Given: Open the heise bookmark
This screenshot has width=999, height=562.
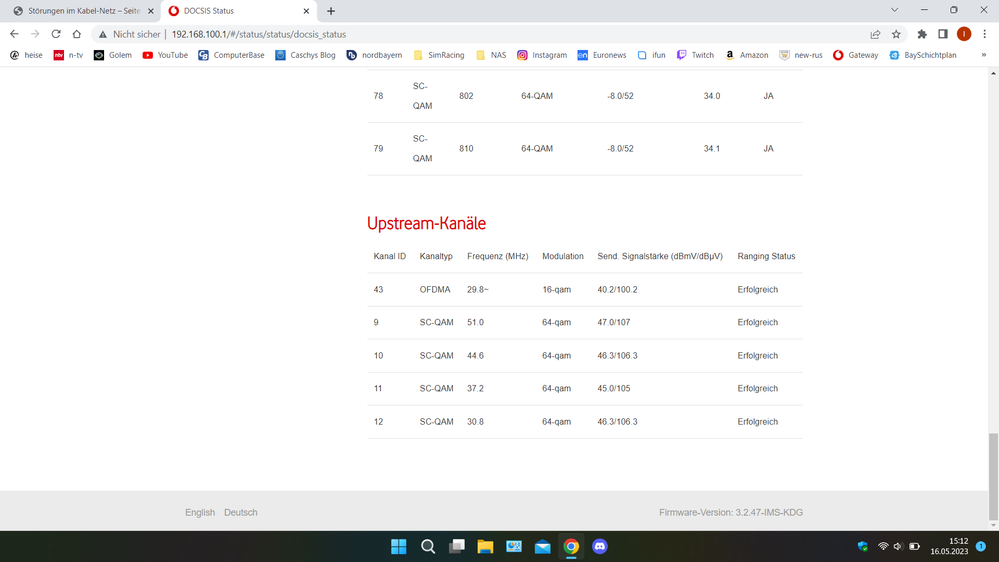Looking at the screenshot, I should pyautogui.click(x=26, y=55).
